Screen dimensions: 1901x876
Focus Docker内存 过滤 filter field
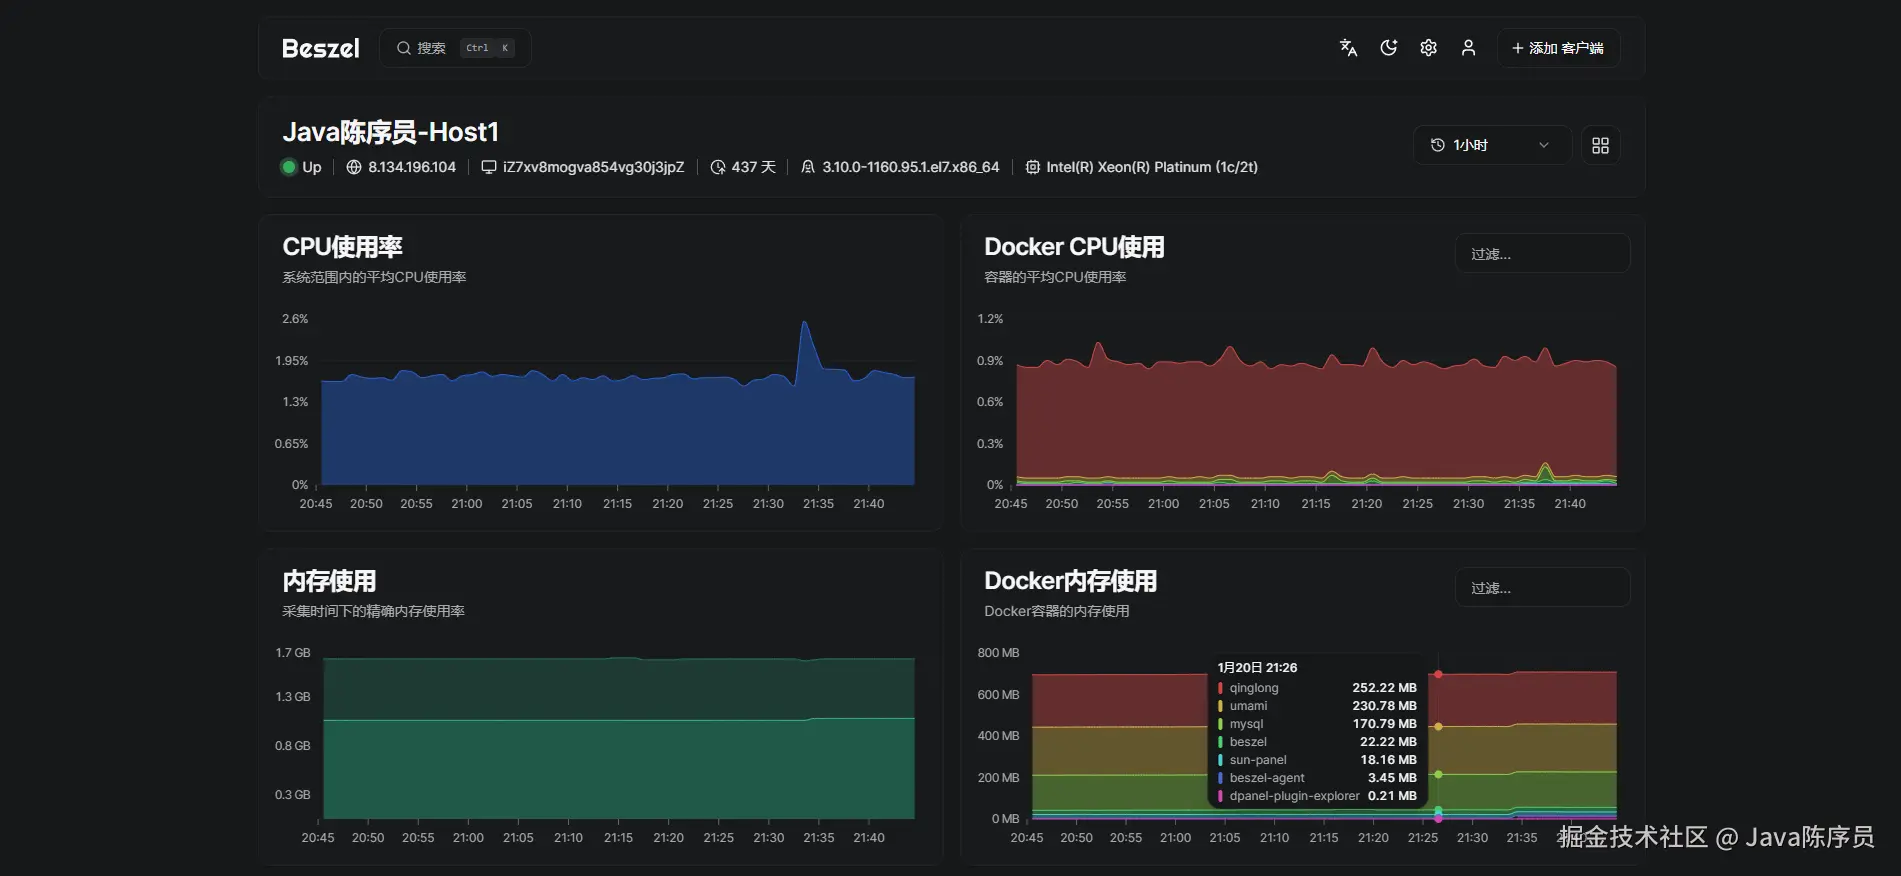tap(1542, 588)
